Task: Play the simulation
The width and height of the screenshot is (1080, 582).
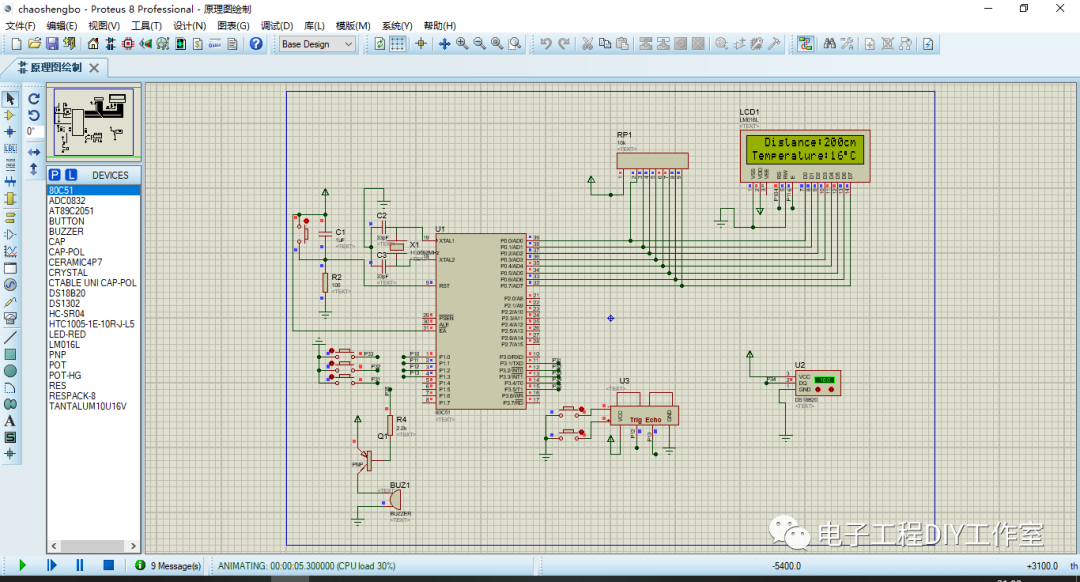Action: (22, 565)
